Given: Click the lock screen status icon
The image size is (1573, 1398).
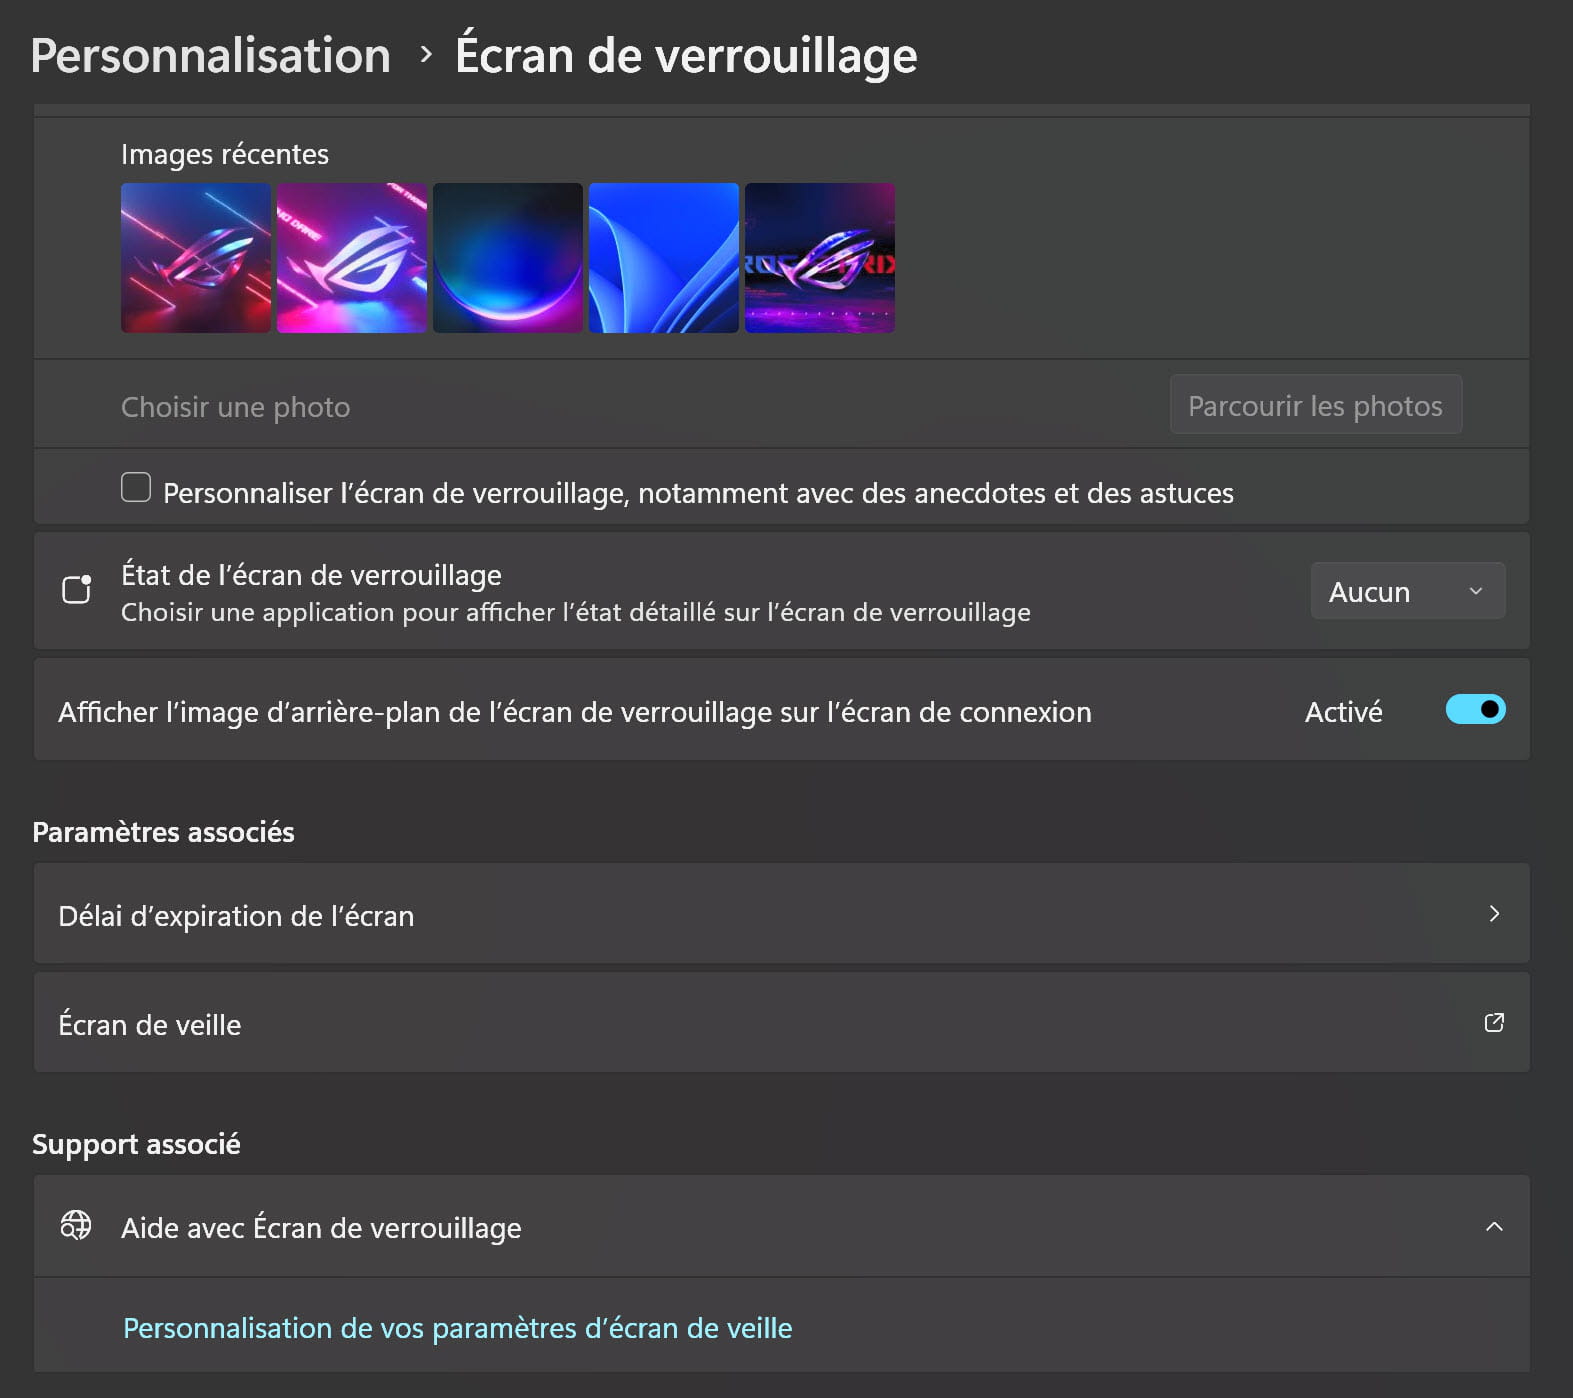Looking at the screenshot, I should 77,590.
